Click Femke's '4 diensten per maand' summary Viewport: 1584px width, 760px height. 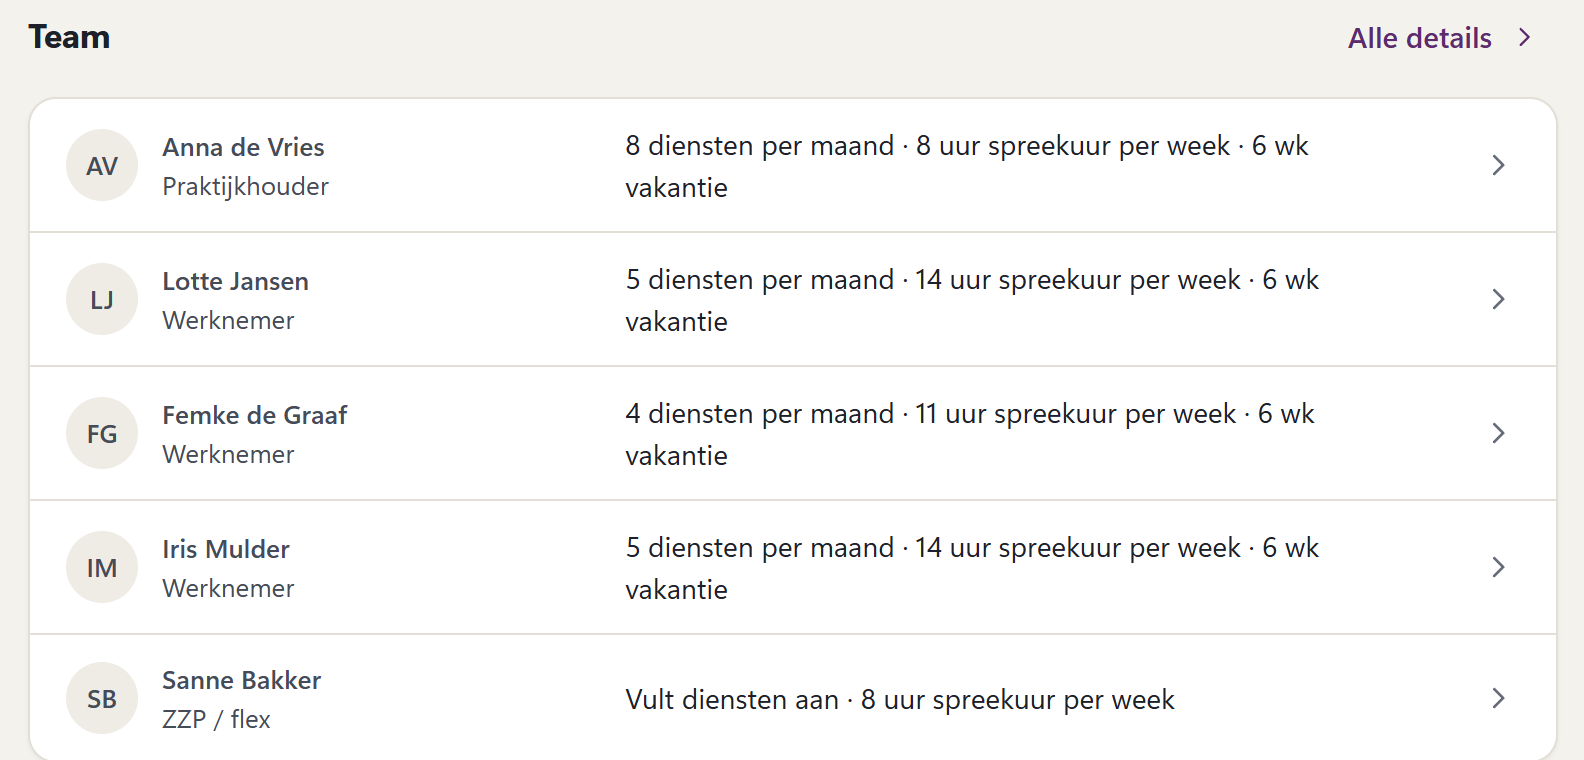coord(760,414)
